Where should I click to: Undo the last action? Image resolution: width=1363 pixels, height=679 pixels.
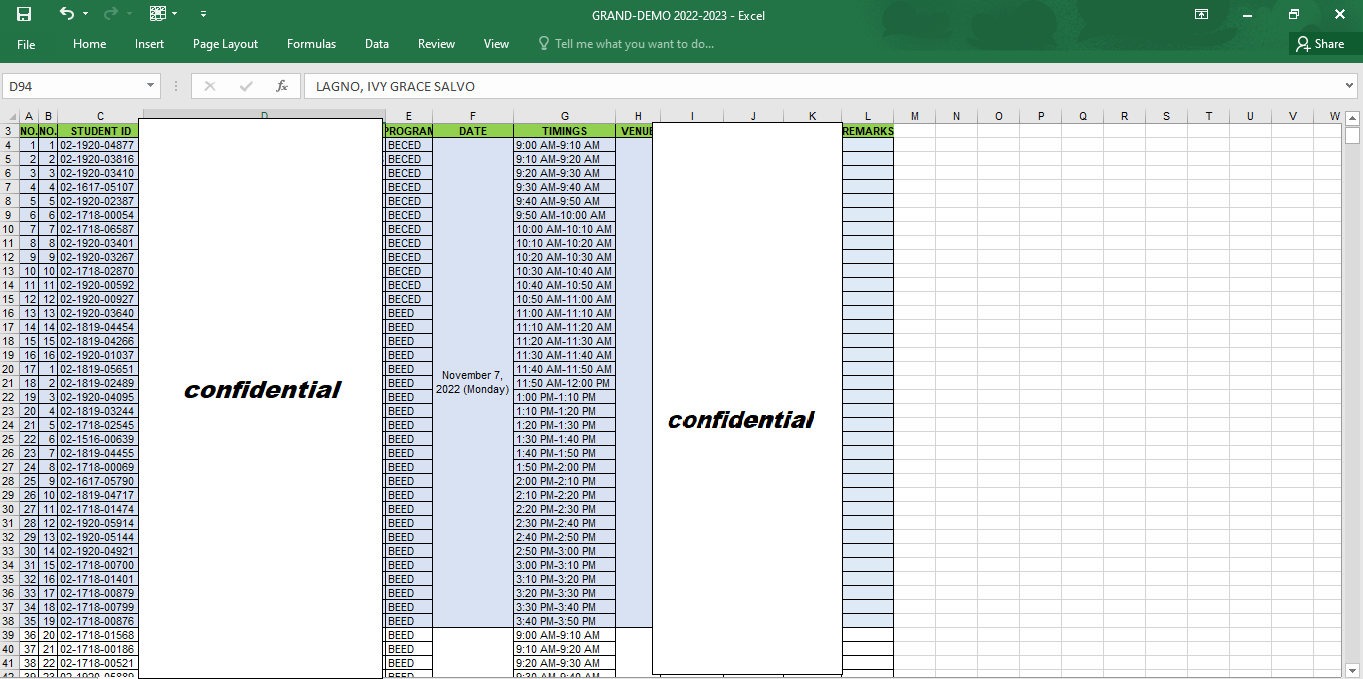tap(66, 14)
